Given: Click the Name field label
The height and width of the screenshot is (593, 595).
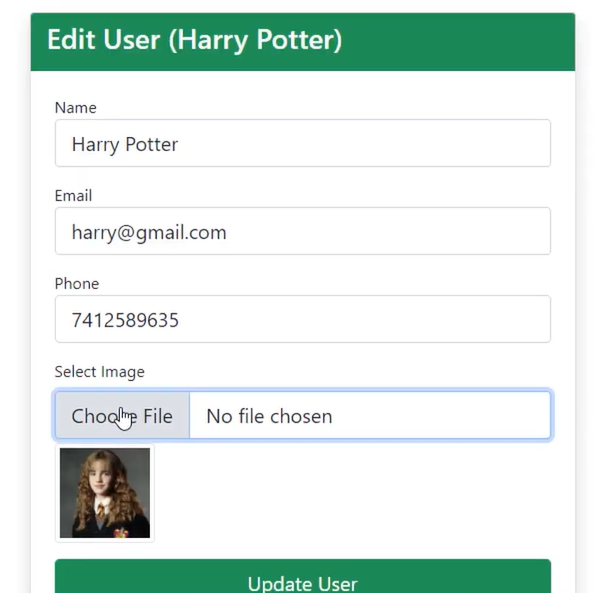Looking at the screenshot, I should tap(76, 108).
